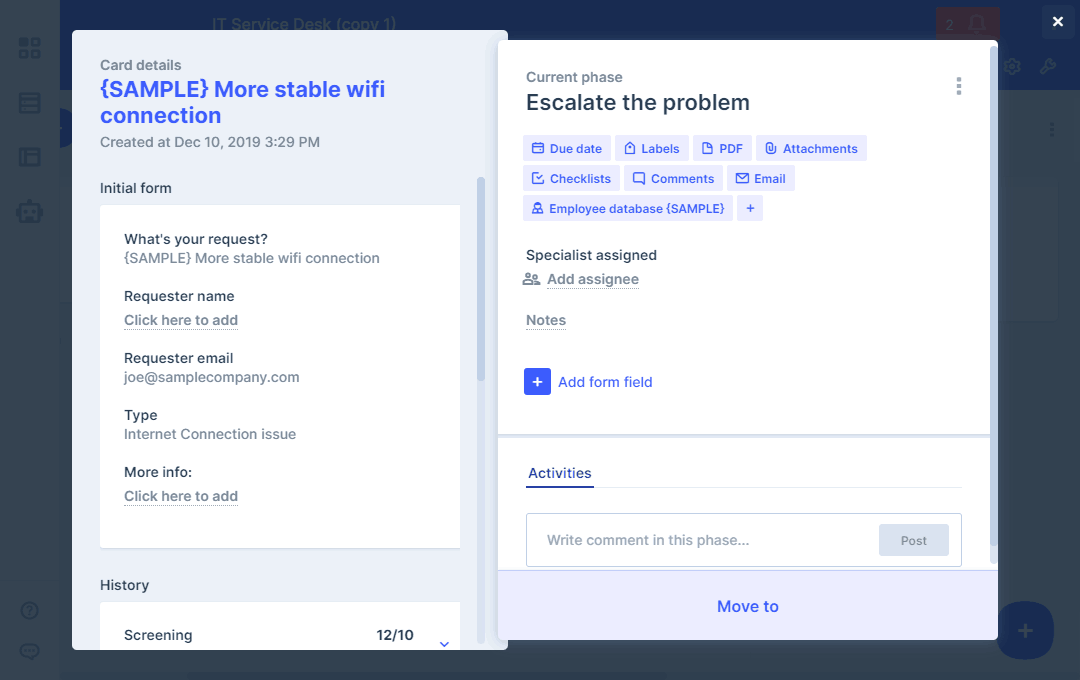Open the Email envelope button
This screenshot has width=1080, height=680.
[760, 179]
